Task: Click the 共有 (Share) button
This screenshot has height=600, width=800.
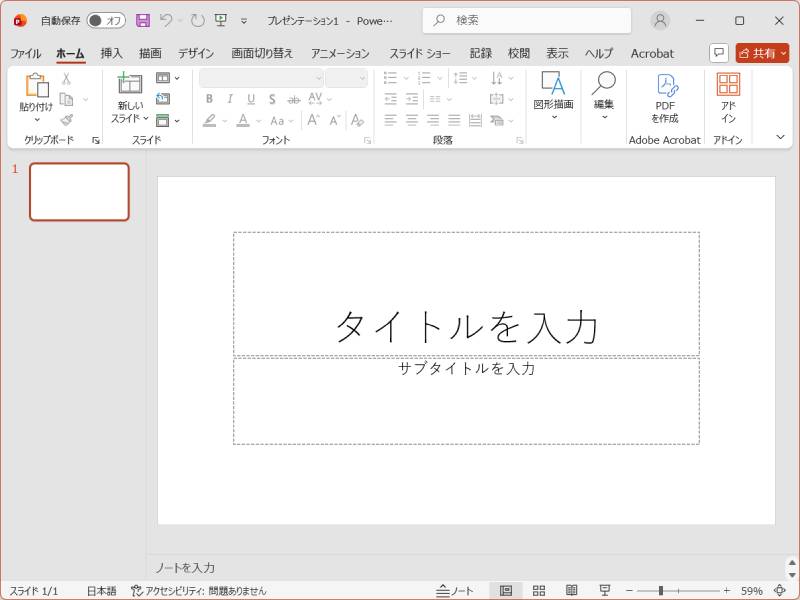Action: pos(761,53)
